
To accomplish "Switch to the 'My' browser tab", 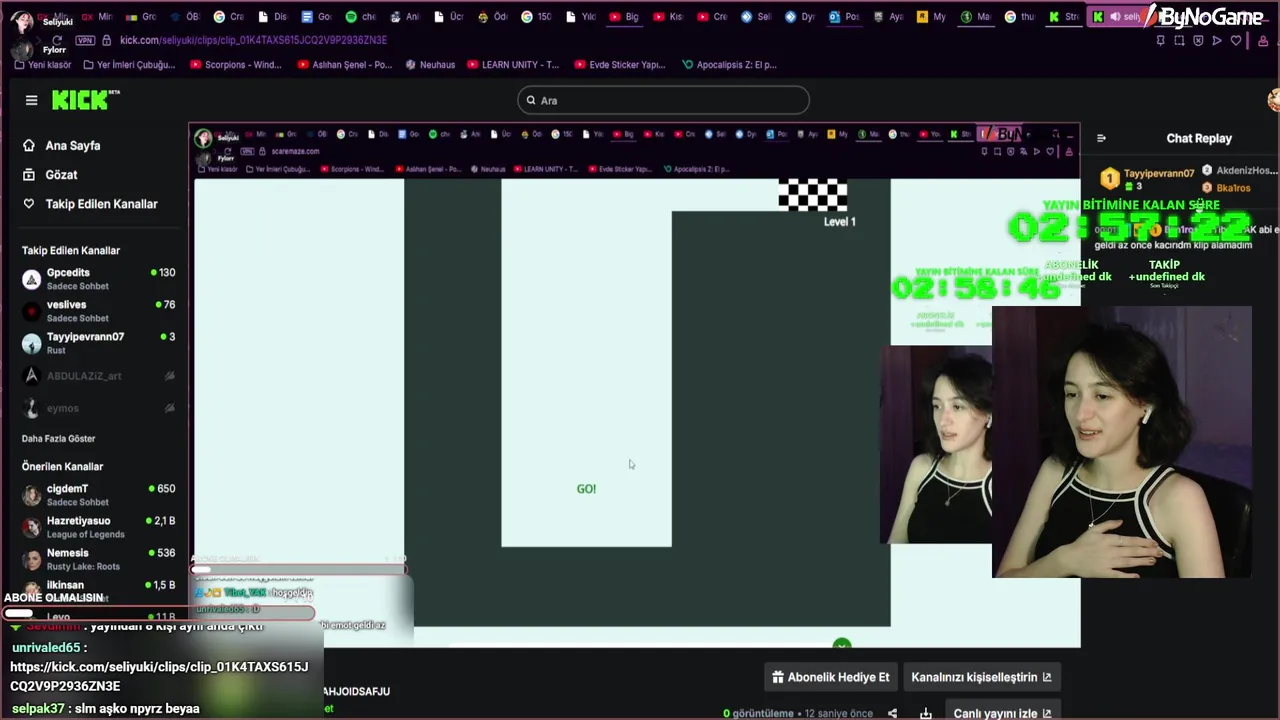I will [x=931, y=17].
